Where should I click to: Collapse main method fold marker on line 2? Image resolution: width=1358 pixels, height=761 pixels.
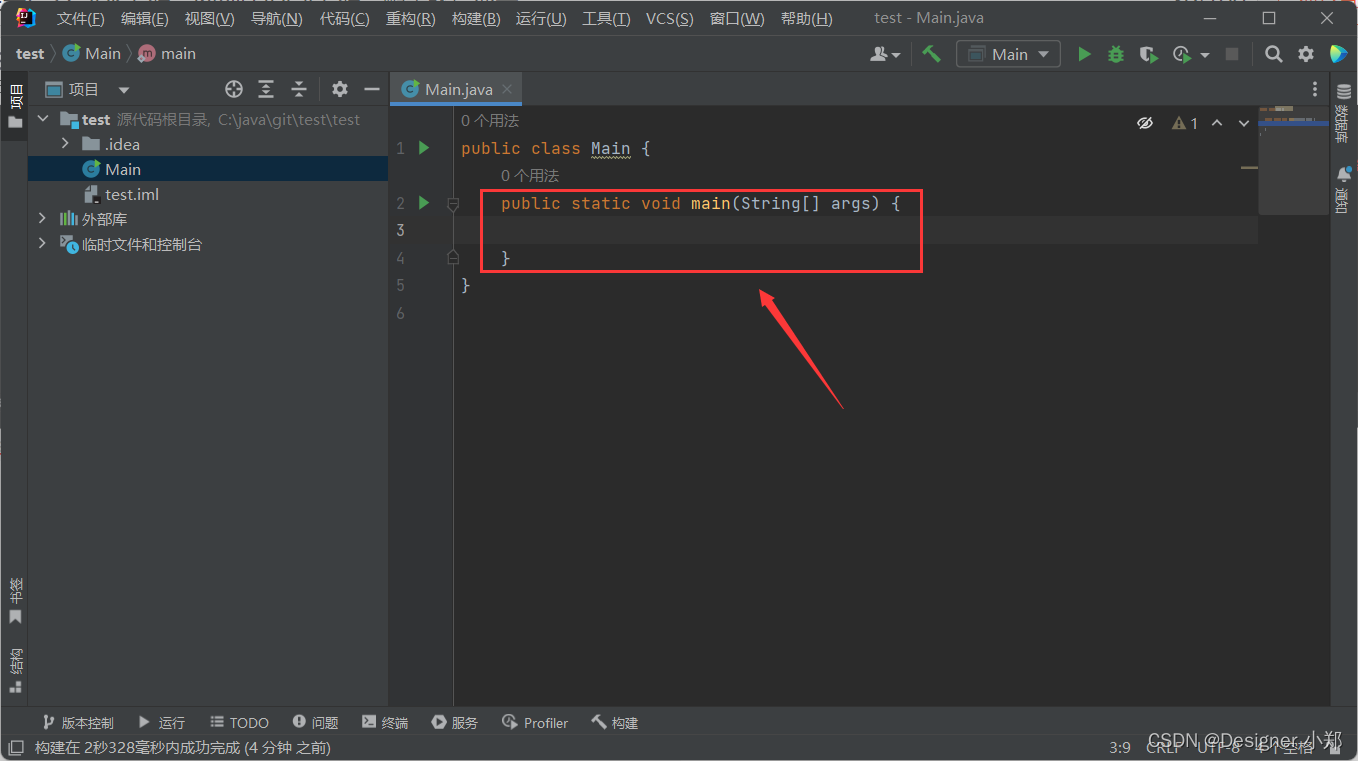453,203
